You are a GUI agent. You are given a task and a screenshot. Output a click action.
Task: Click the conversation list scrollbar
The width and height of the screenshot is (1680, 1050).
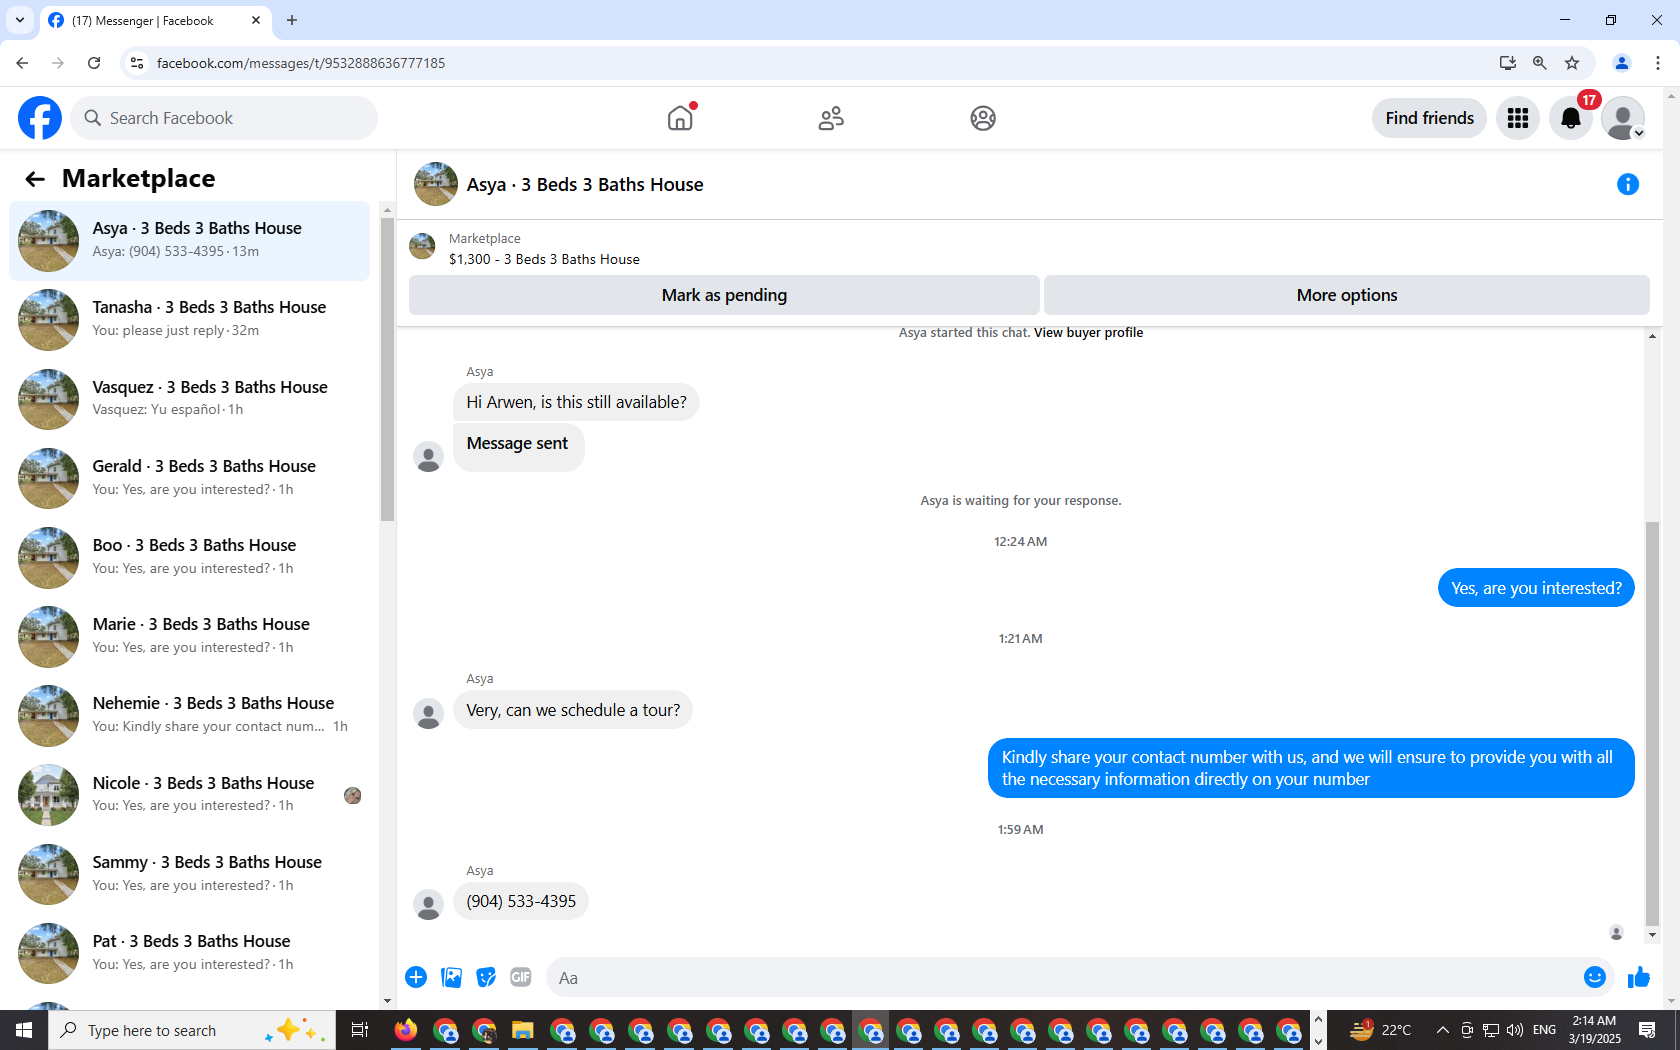click(387, 368)
